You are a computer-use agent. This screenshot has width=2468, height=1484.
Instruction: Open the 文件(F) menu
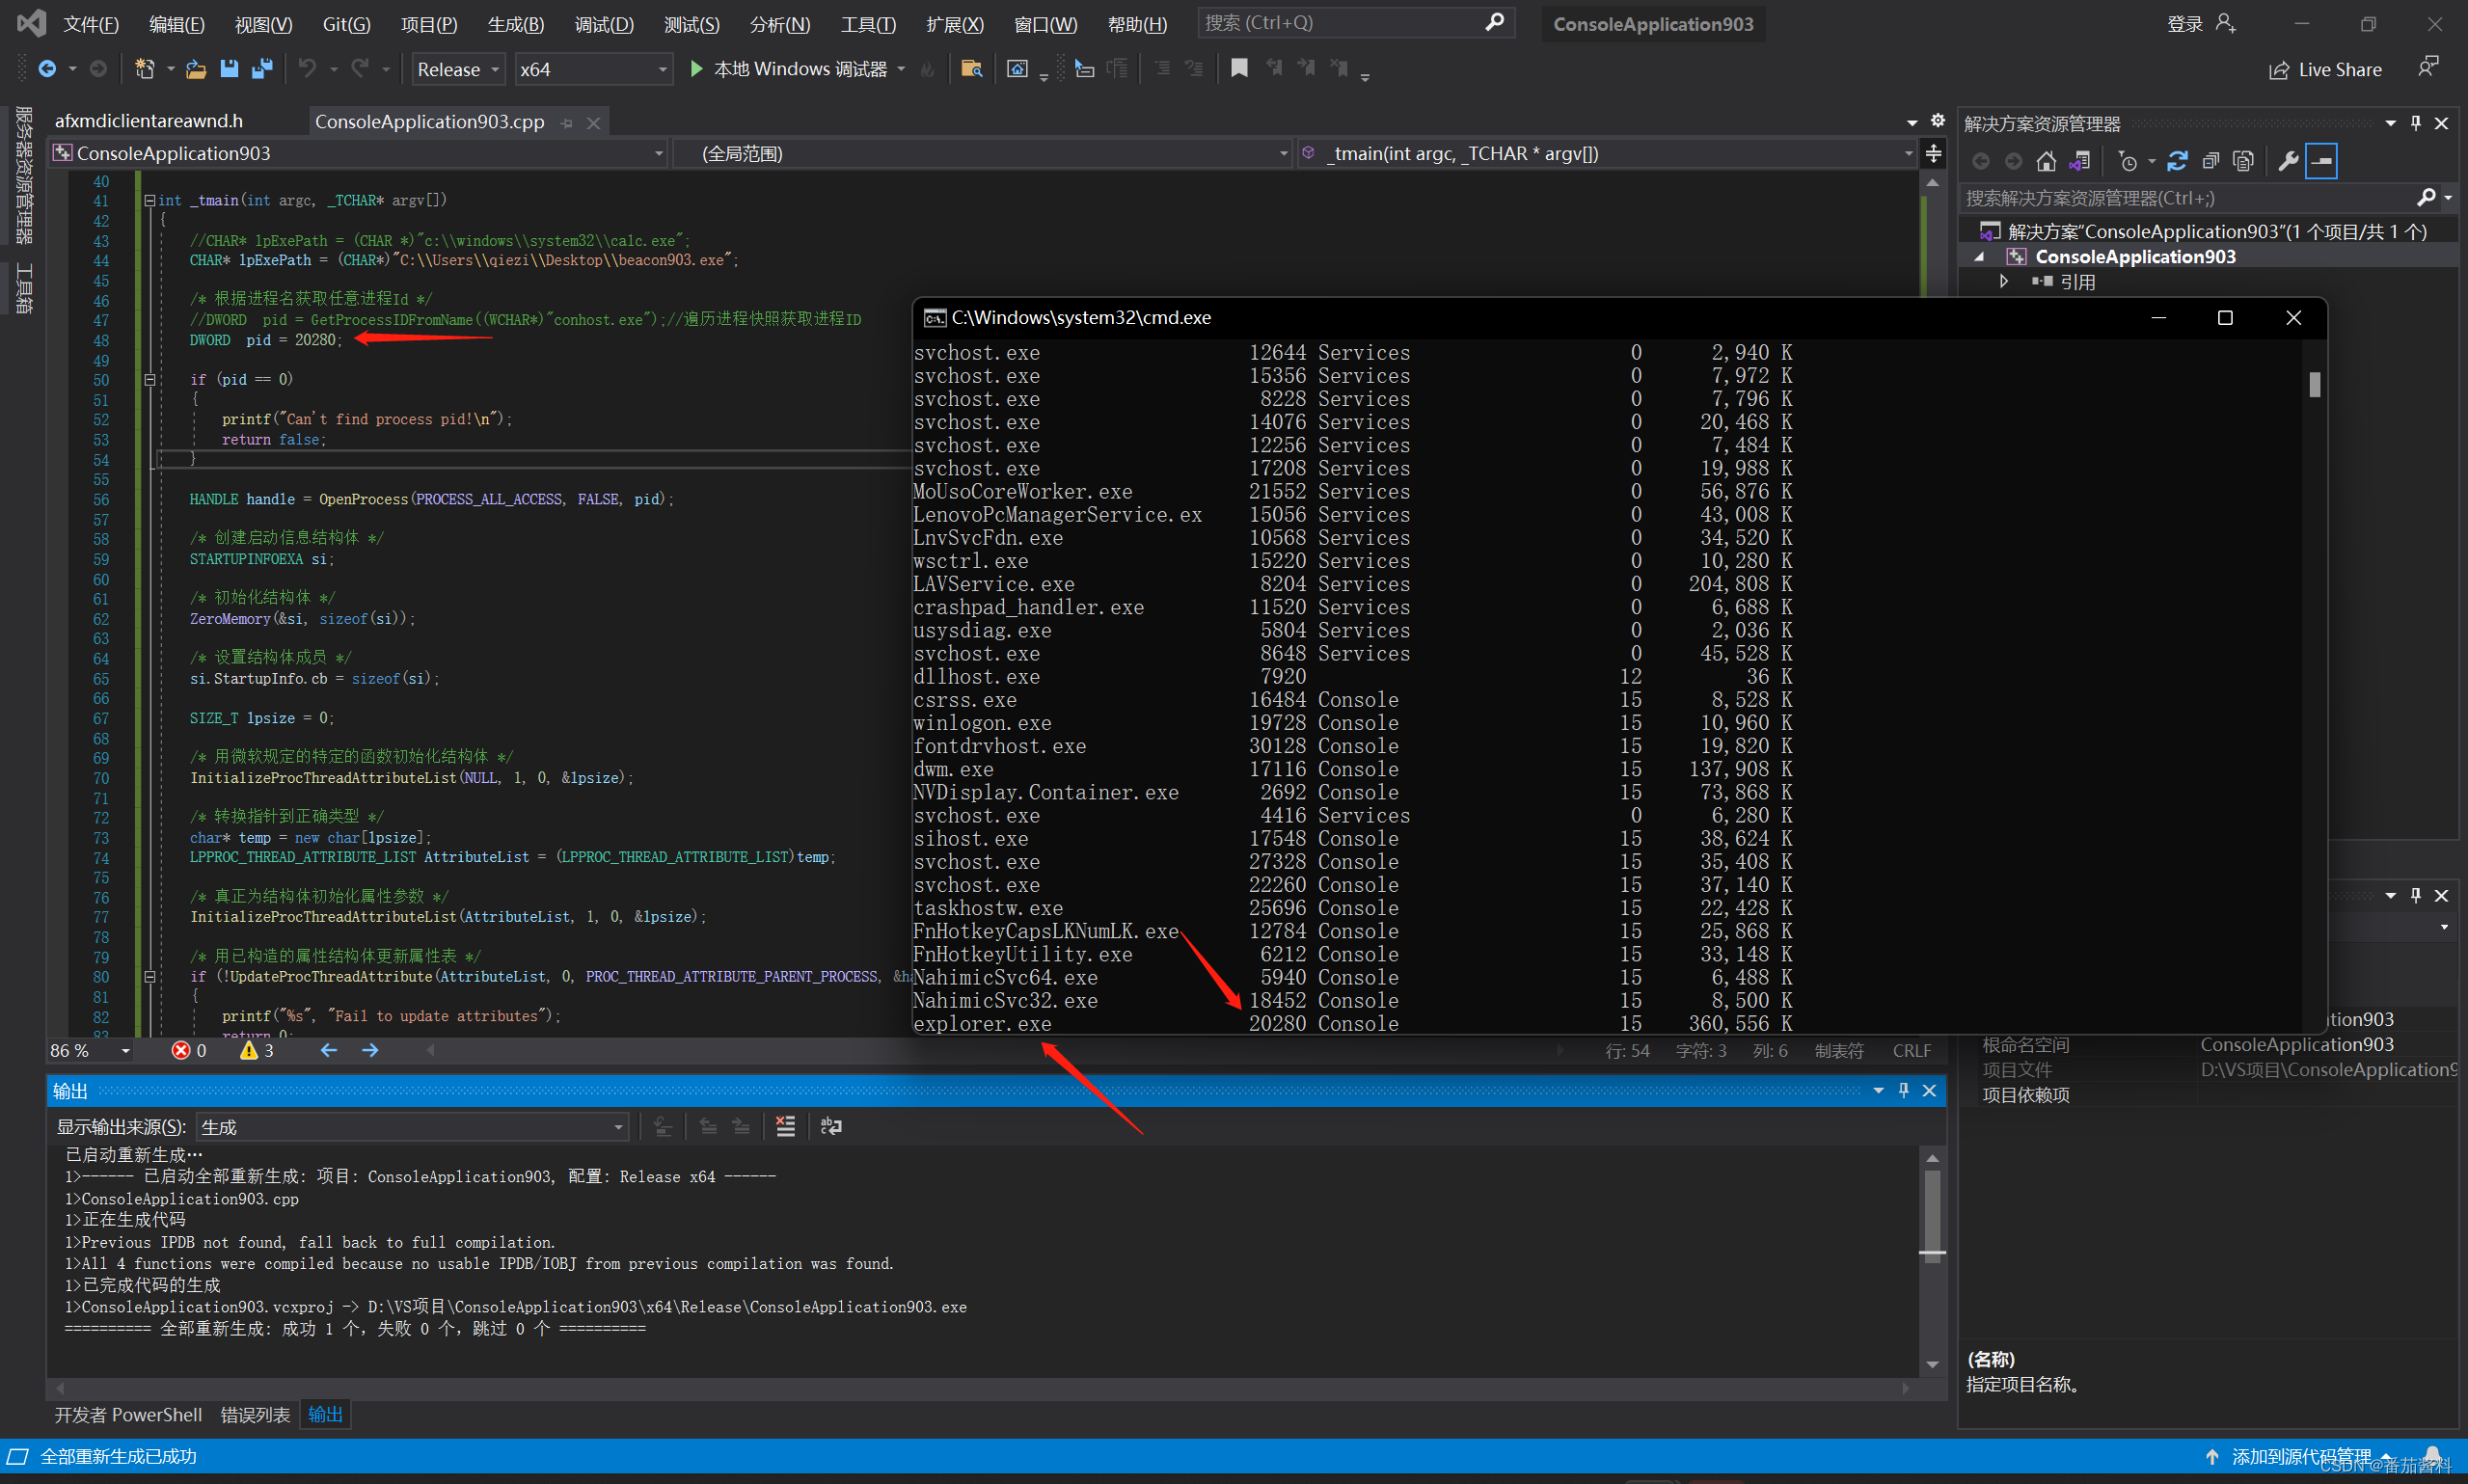(91, 24)
